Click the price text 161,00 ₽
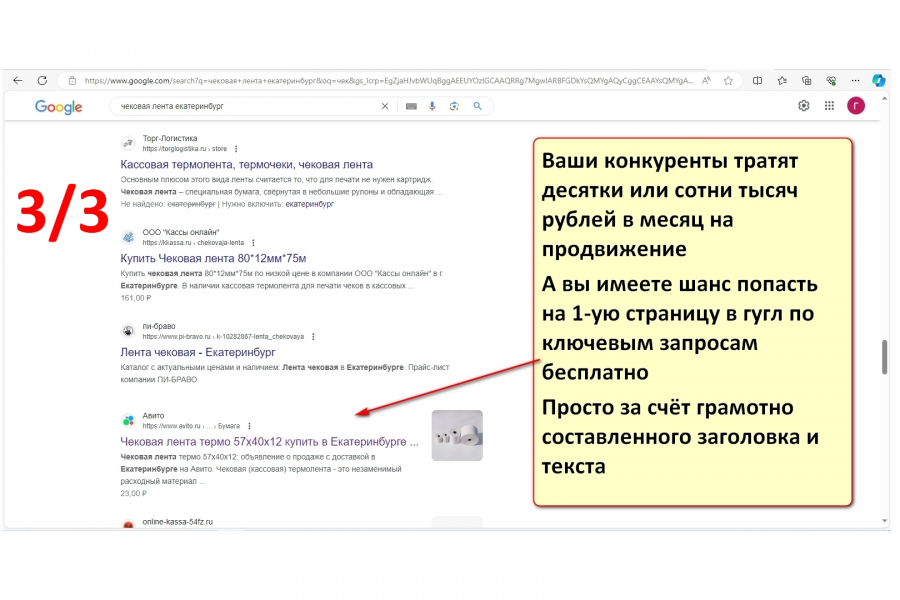The width and height of the screenshot is (900, 600). [135, 298]
